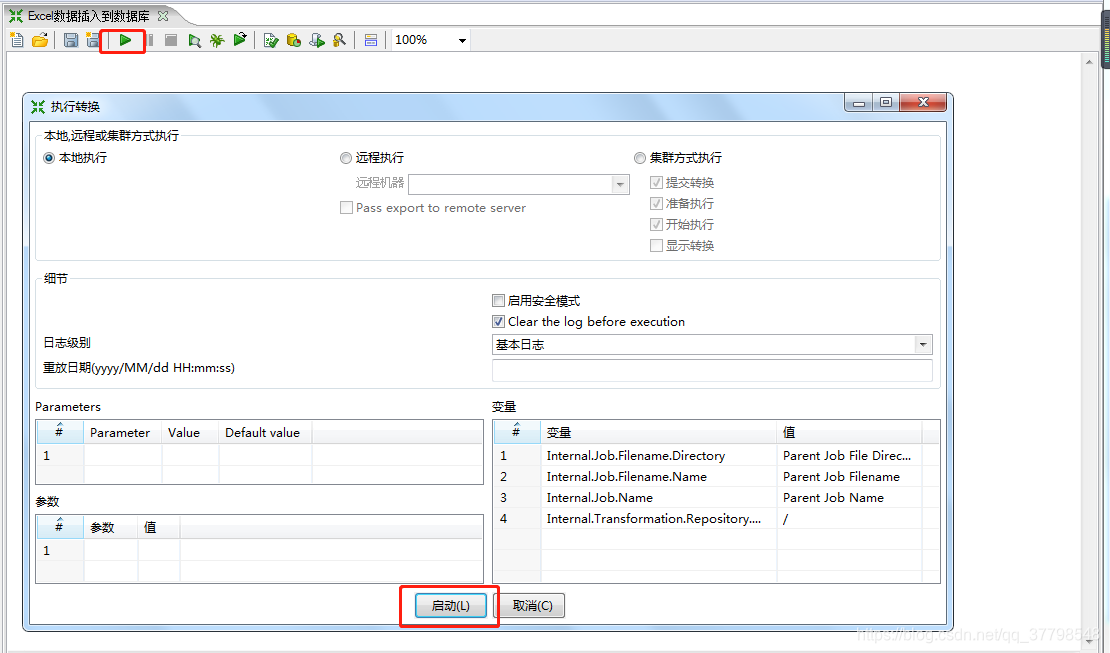Select the 集群方式执行 radio button
This screenshot has width=1110, height=653.
[640, 158]
